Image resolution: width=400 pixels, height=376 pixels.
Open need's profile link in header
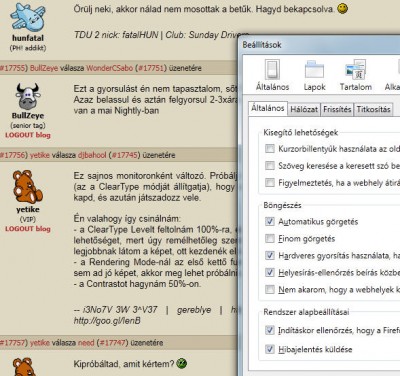(x=86, y=343)
